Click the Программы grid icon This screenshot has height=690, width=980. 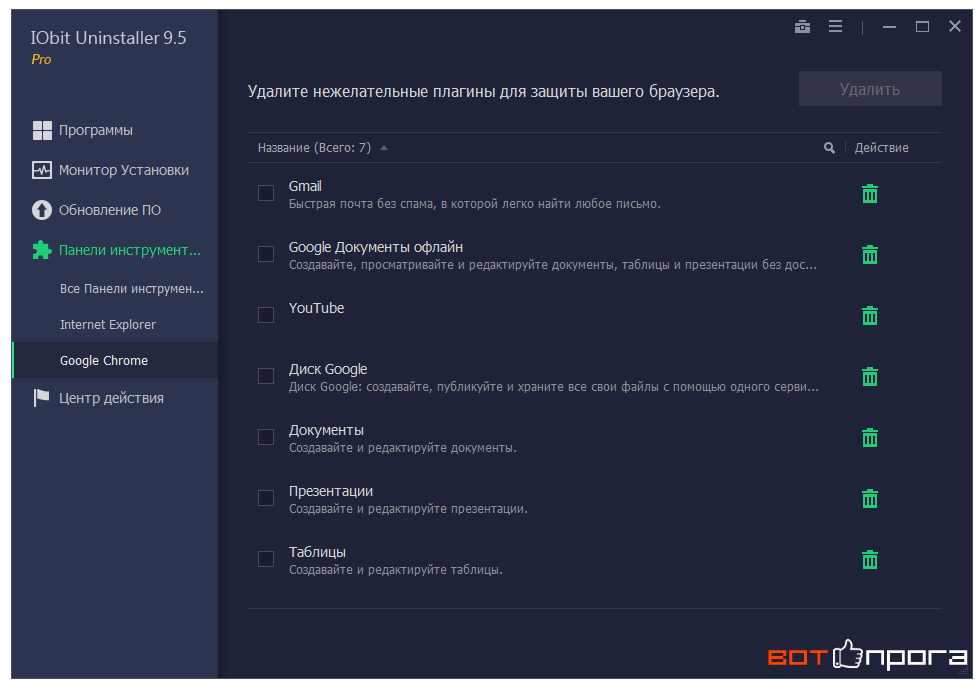42,131
